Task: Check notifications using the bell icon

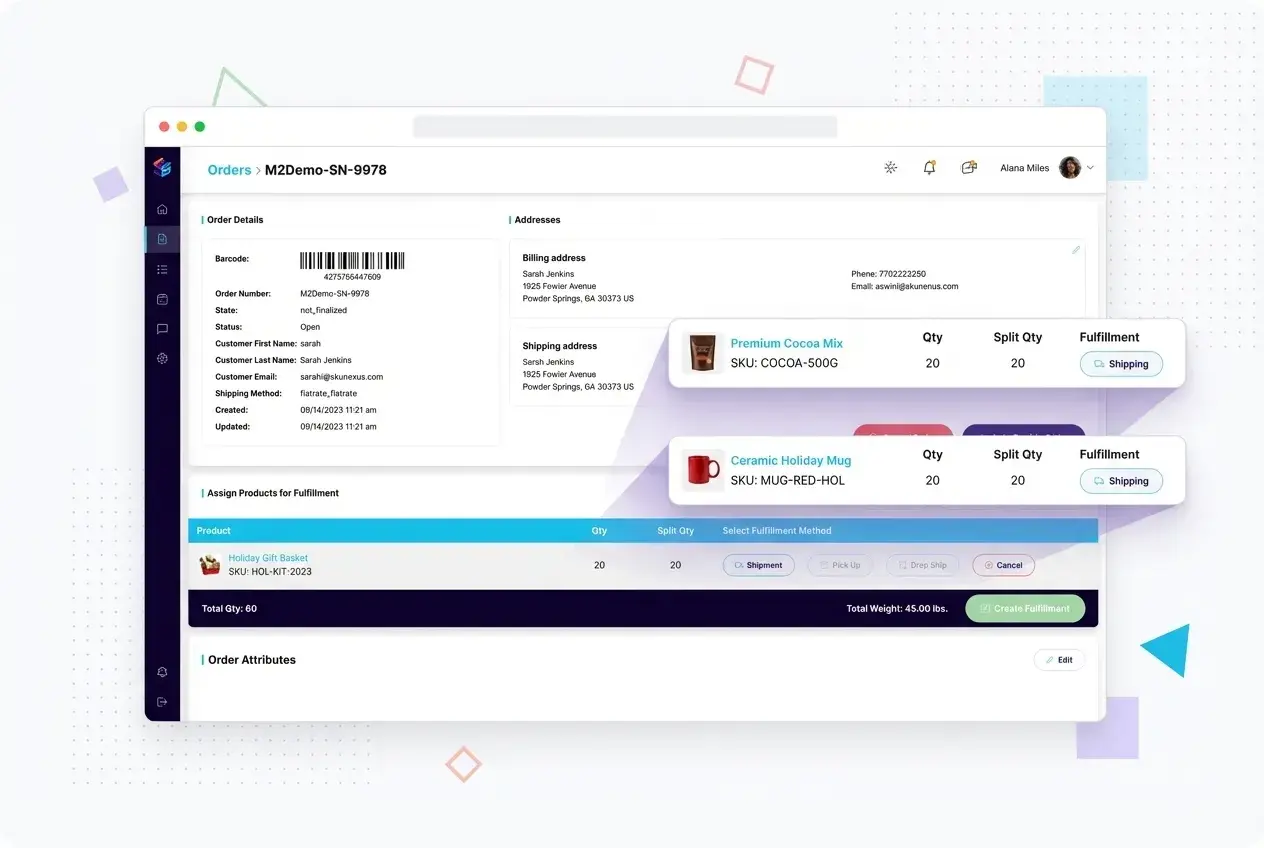Action: (929, 167)
